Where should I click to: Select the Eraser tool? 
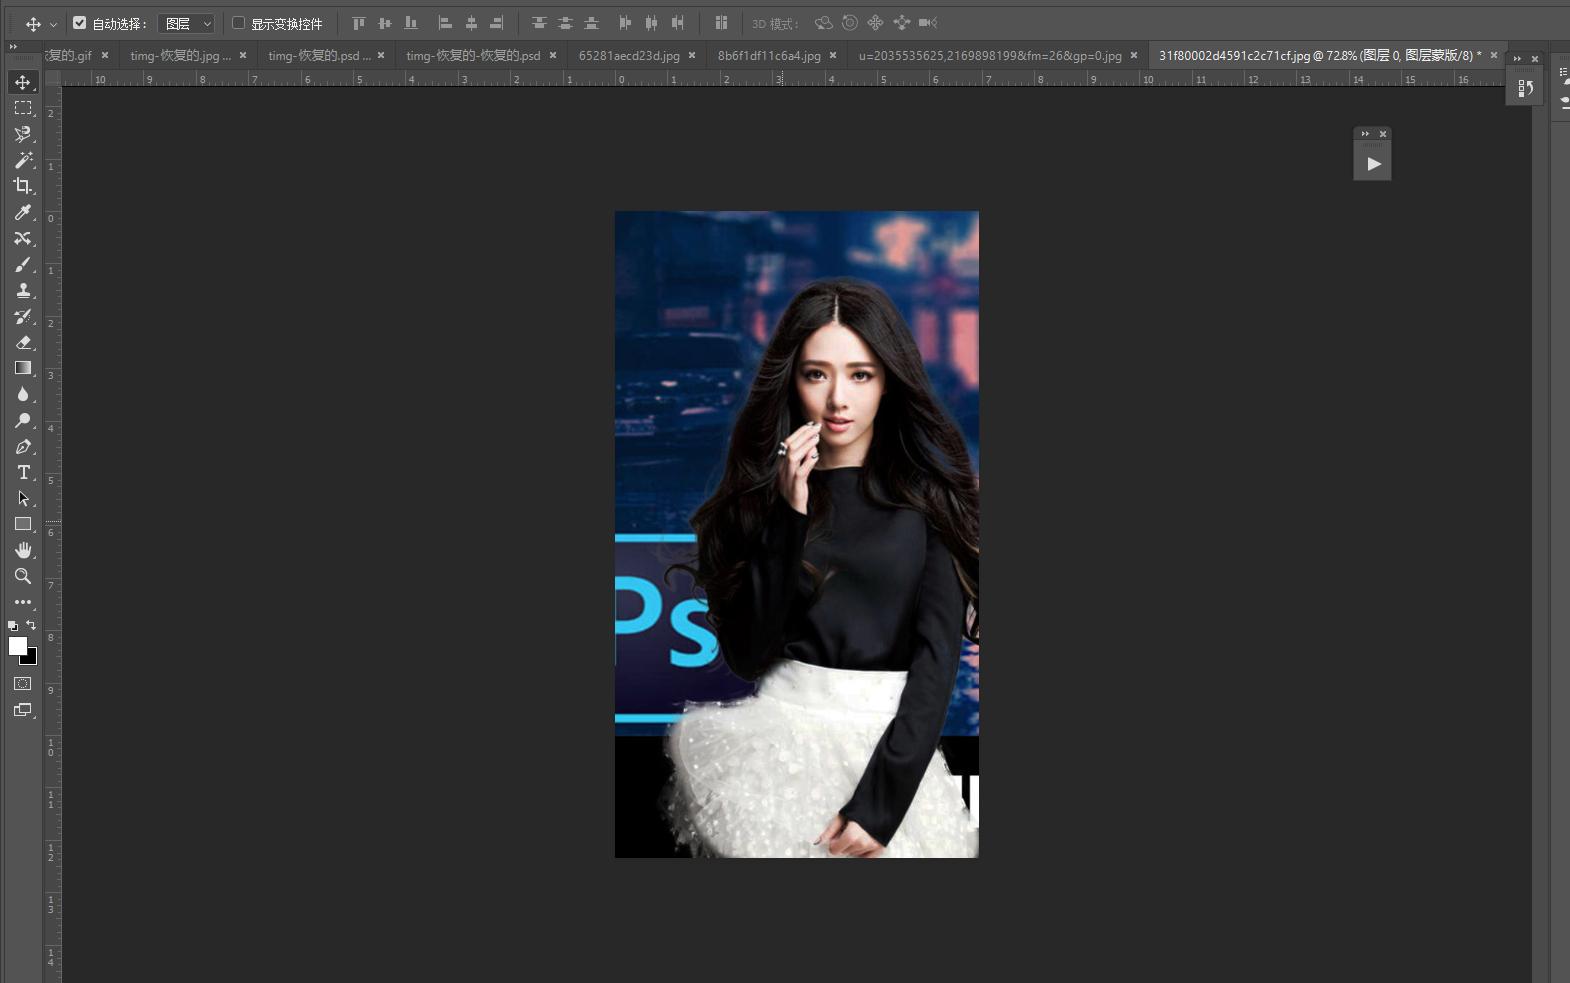click(x=22, y=342)
